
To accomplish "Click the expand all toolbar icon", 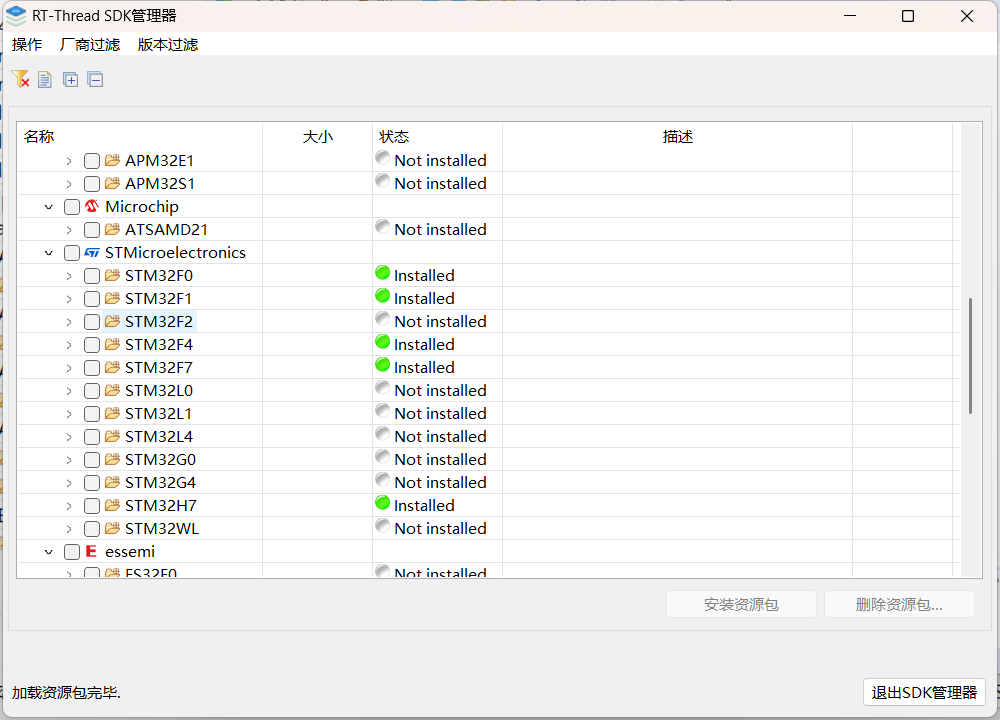I will [x=70, y=80].
